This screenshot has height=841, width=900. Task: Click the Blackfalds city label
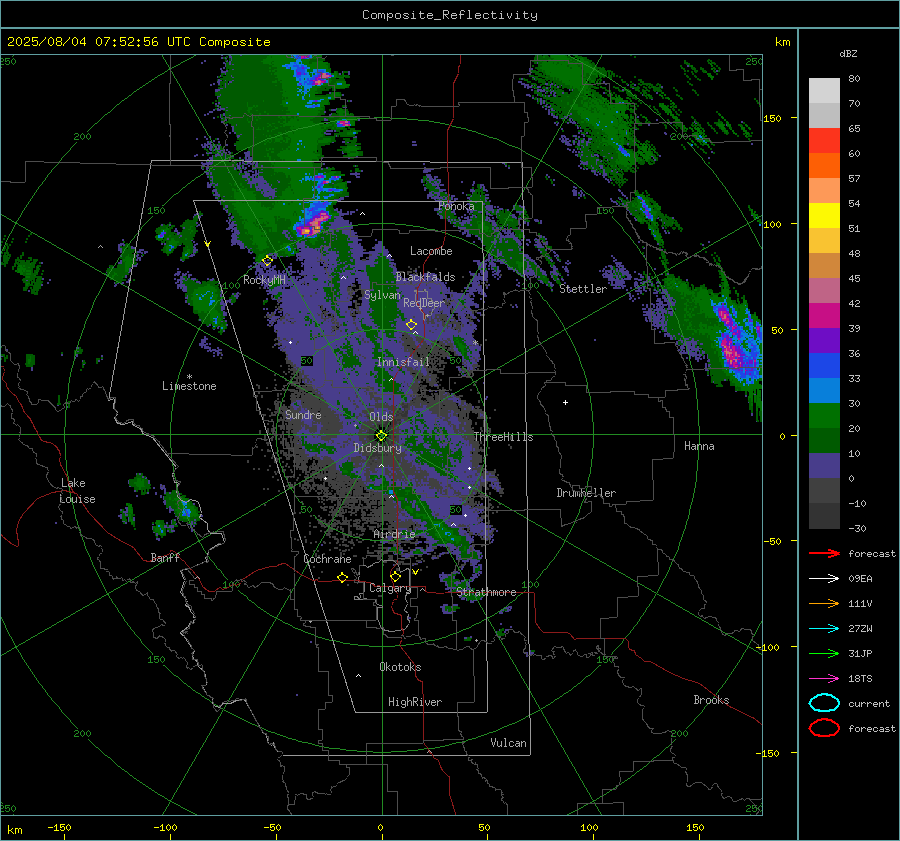tap(425, 277)
